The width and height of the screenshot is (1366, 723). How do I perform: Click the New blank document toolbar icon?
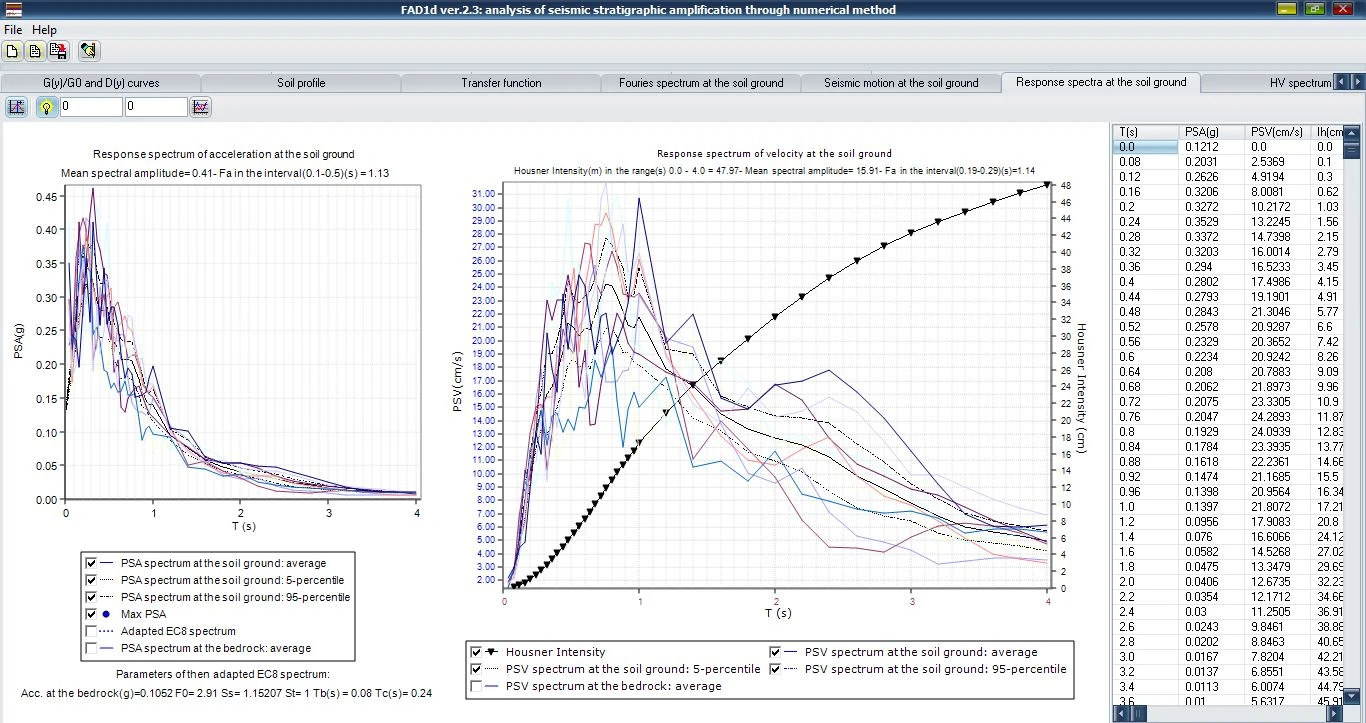[x=12, y=50]
